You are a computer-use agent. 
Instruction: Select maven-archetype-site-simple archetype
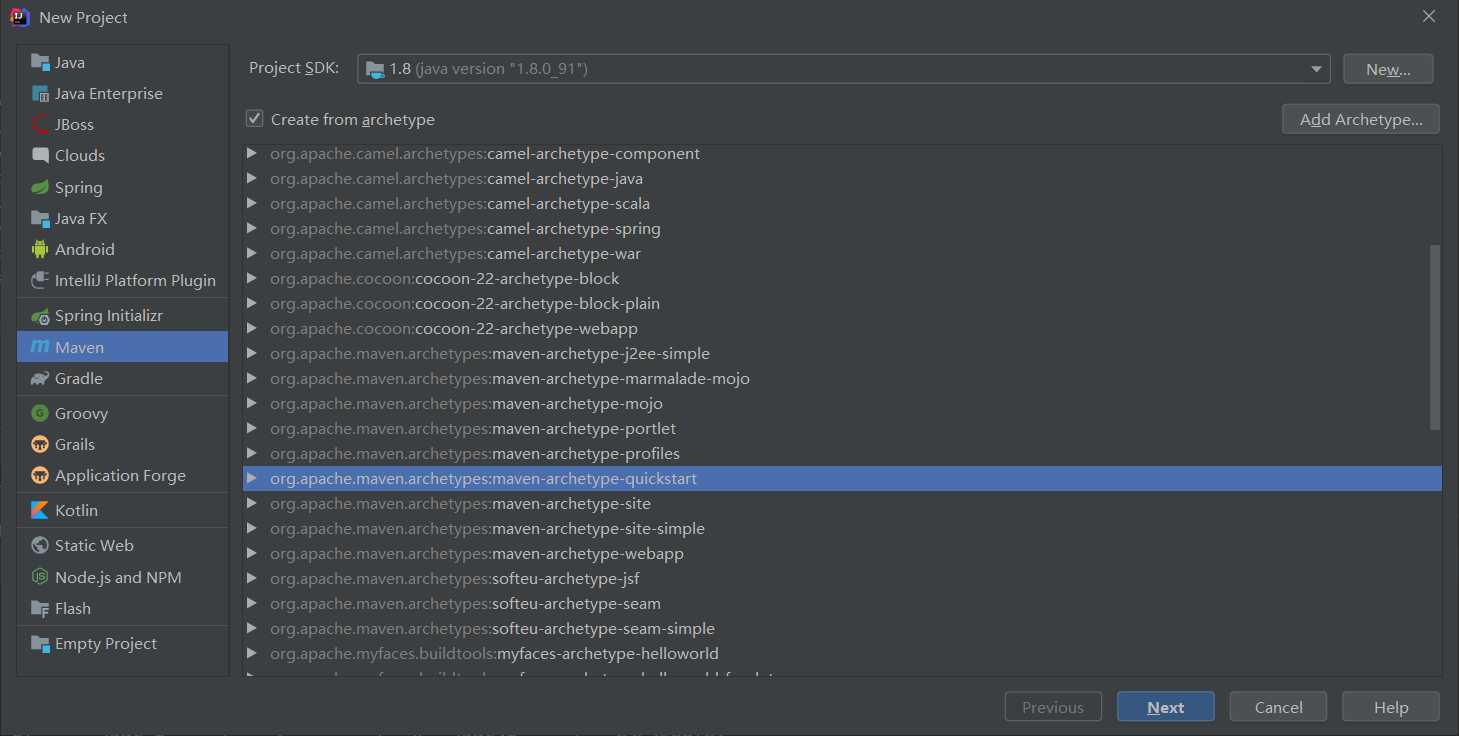coord(842,528)
